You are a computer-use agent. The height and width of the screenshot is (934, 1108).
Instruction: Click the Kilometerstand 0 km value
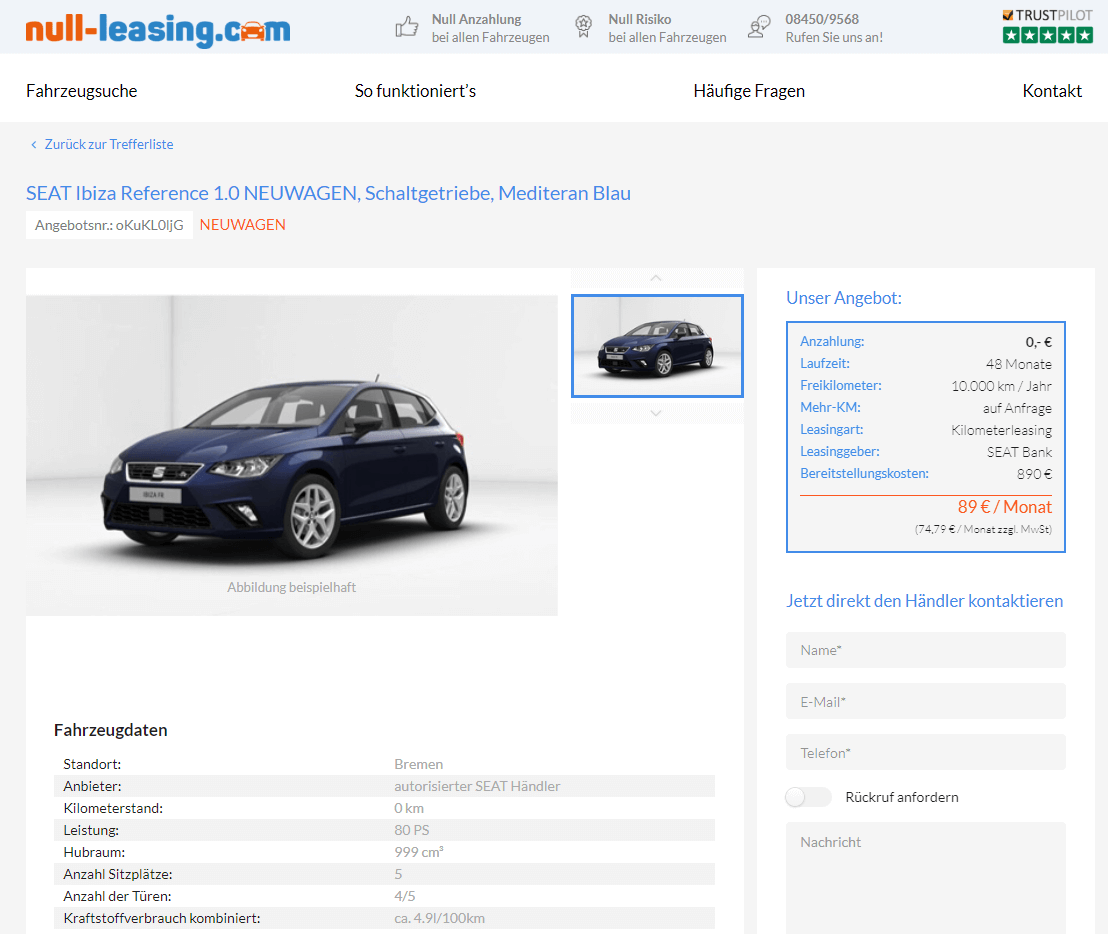coord(408,808)
